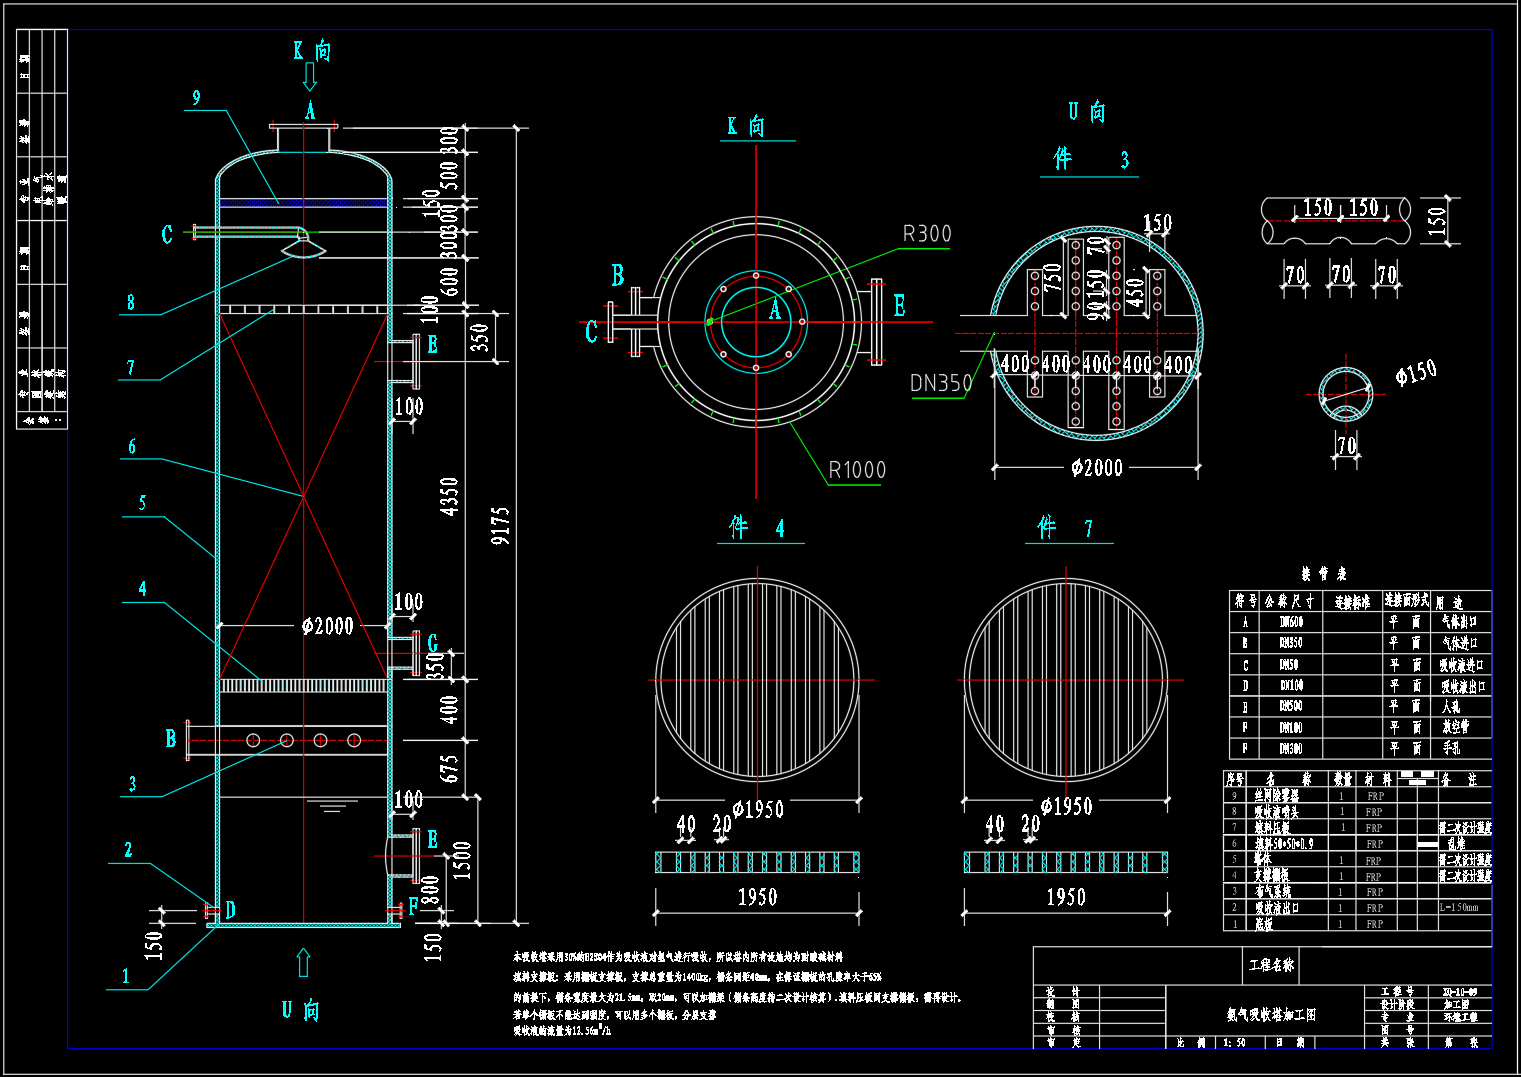
Task: Select the 吸收液喷头 row in parts list
Action: [x=1357, y=812]
